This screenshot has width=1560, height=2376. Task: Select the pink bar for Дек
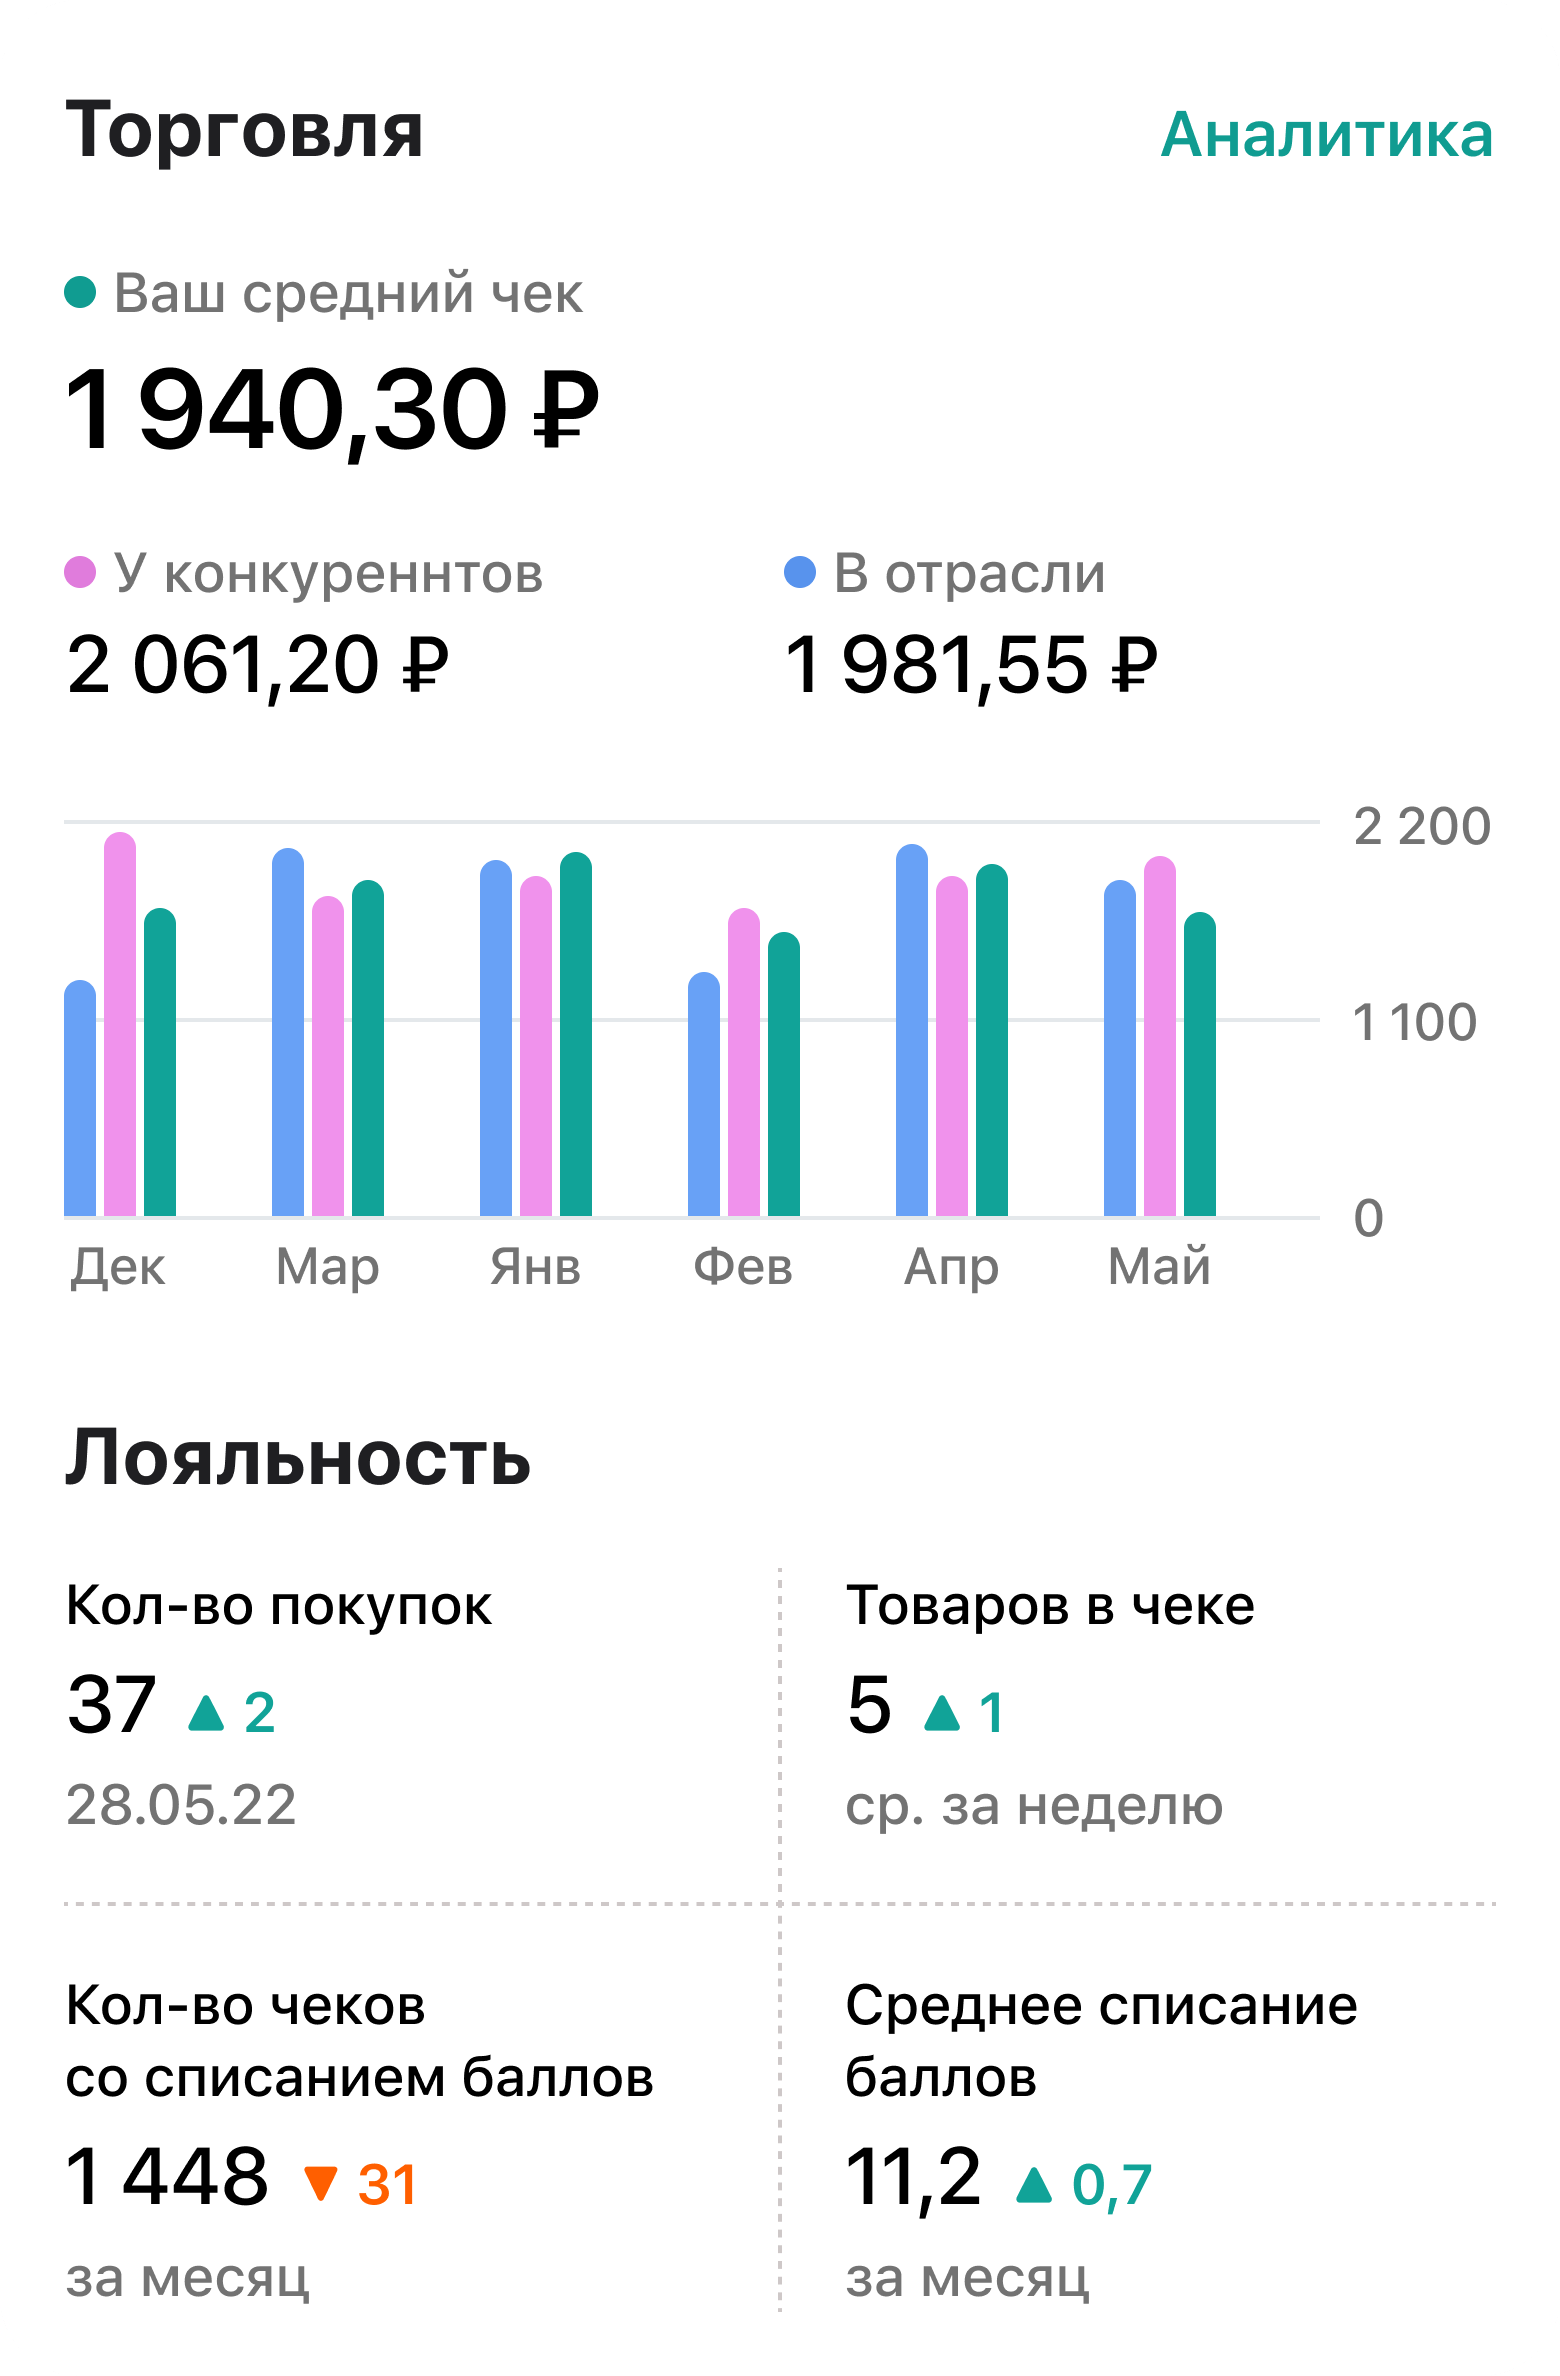120,1025
